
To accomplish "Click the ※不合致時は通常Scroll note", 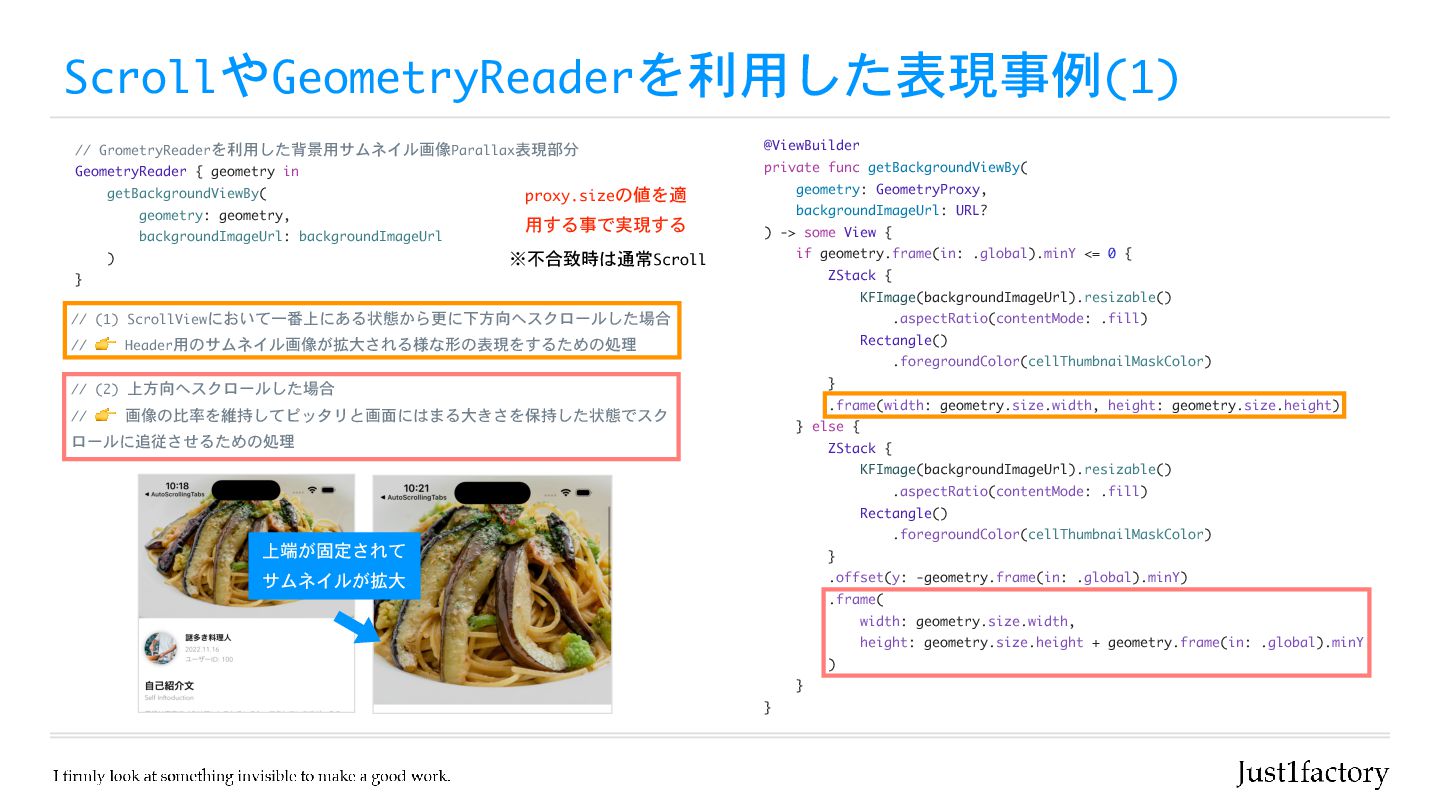I will coord(608,259).
